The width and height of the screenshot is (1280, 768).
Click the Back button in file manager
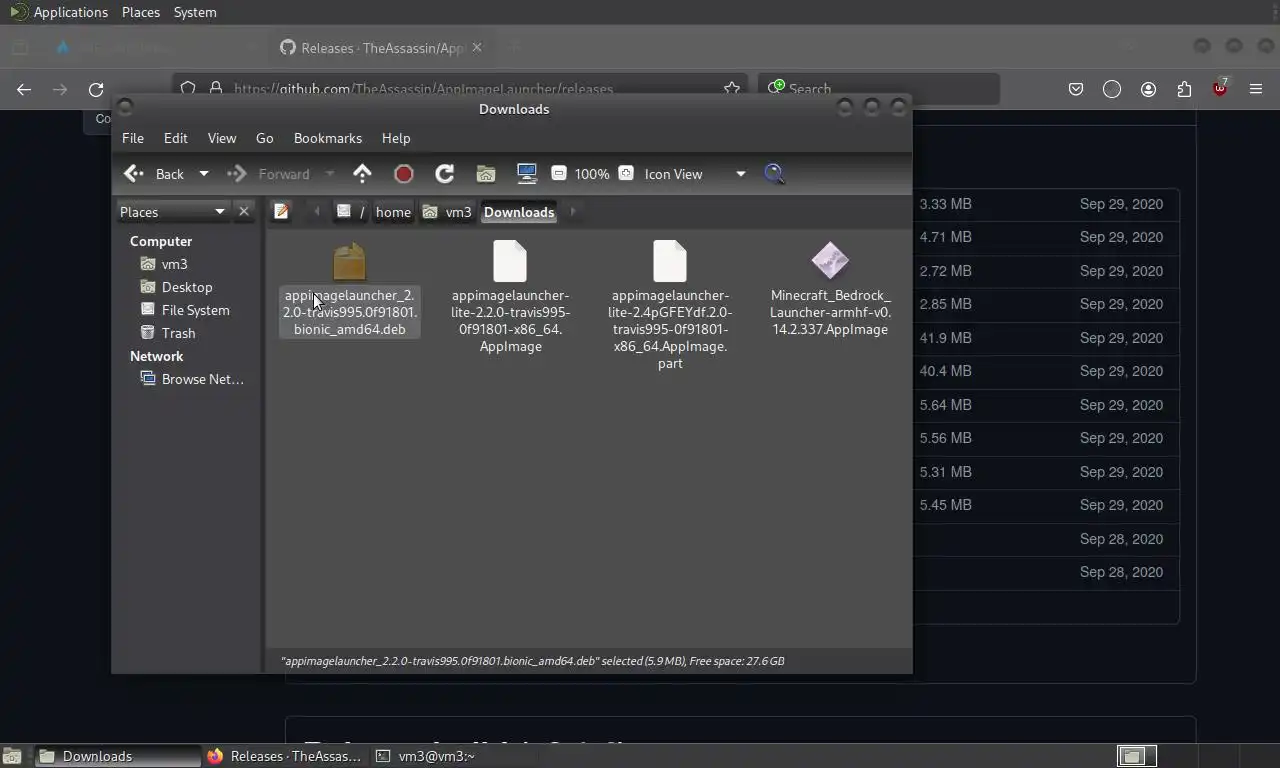point(155,174)
